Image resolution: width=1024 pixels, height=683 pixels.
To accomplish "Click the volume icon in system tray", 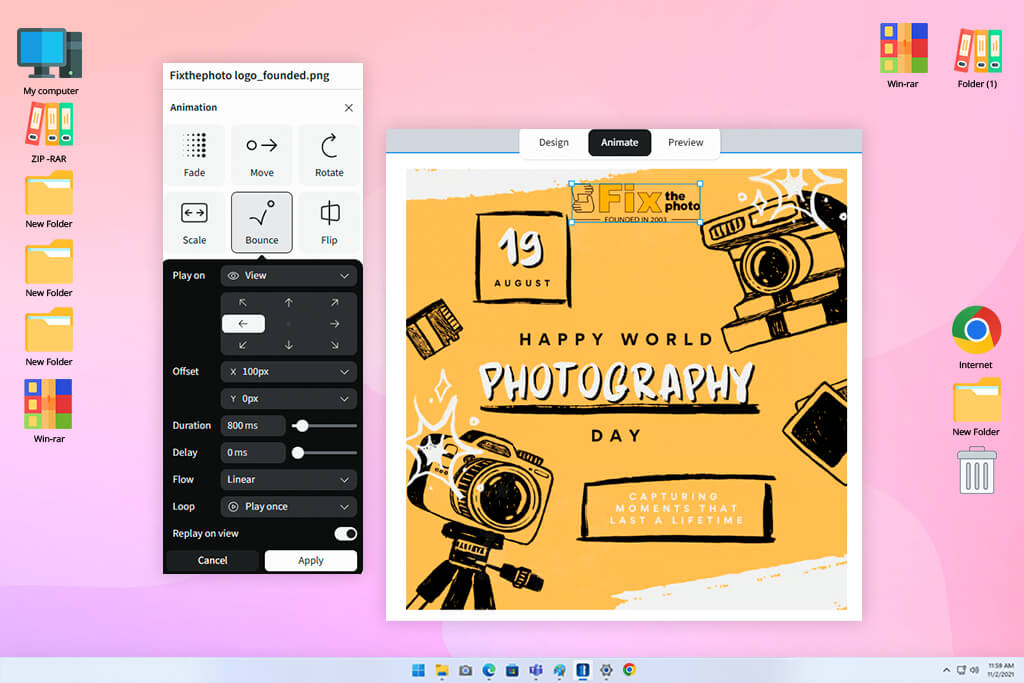I will pos(974,670).
